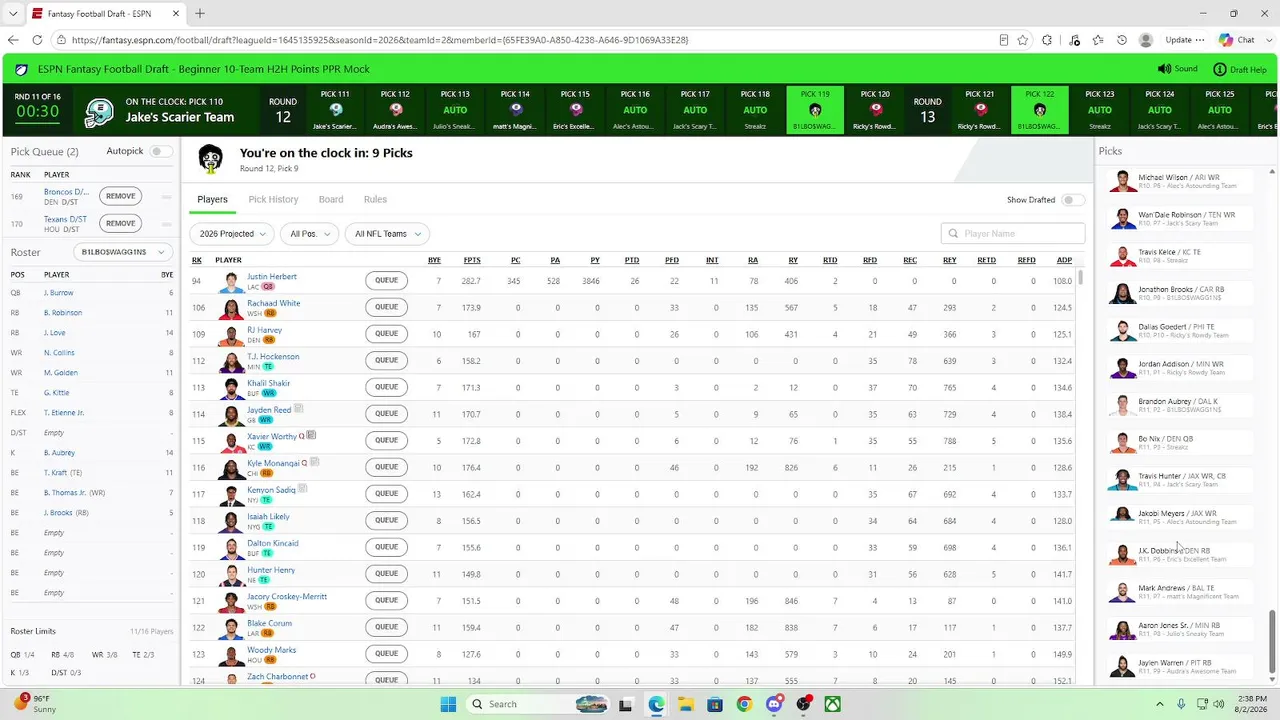This screenshot has width=1280, height=720.
Task: Go back using the browser back arrow
Action: click(x=13, y=40)
